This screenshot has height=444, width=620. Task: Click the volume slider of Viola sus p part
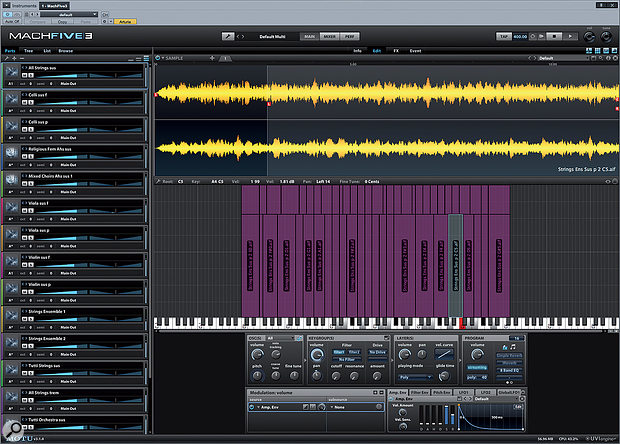(x=62, y=238)
